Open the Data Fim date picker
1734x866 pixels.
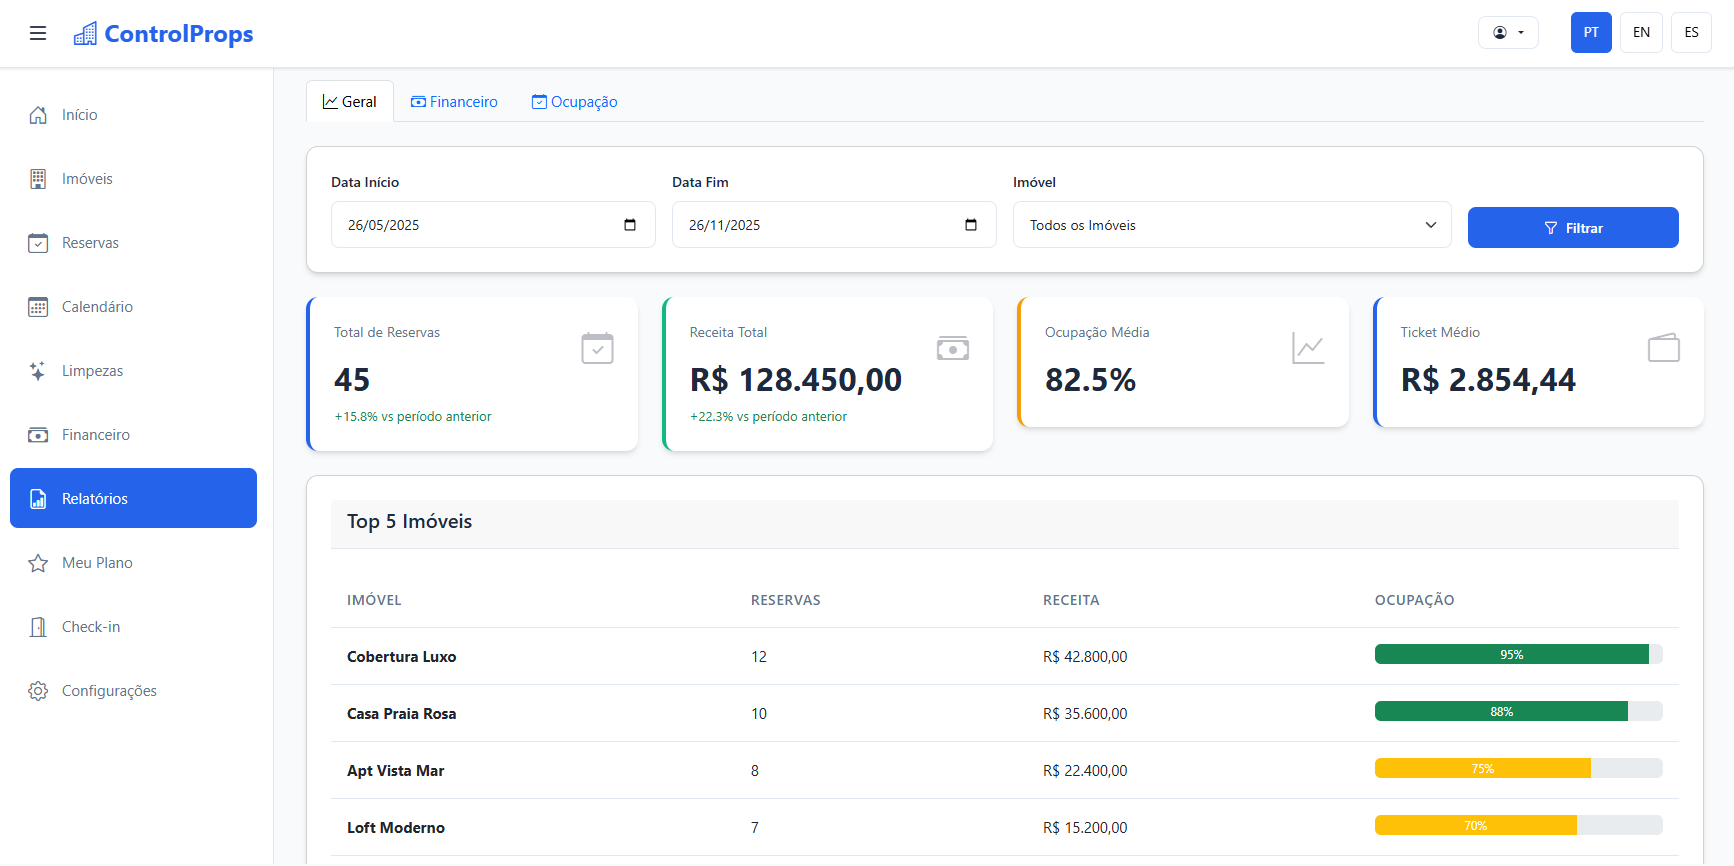pyautogui.click(x=970, y=225)
